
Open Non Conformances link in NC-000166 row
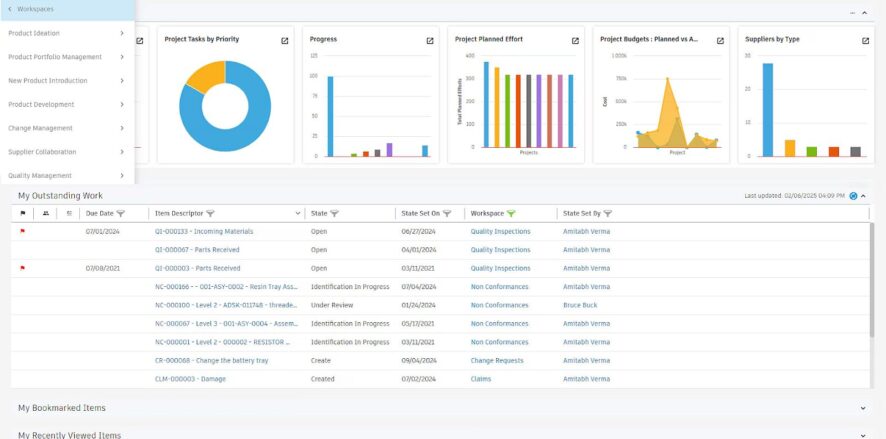coord(500,287)
